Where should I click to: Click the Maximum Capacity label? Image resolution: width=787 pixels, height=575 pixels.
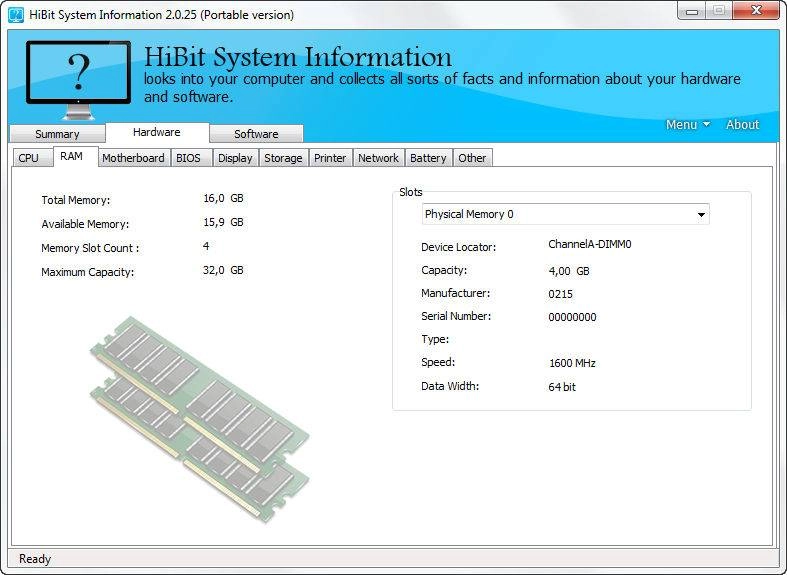coord(88,272)
